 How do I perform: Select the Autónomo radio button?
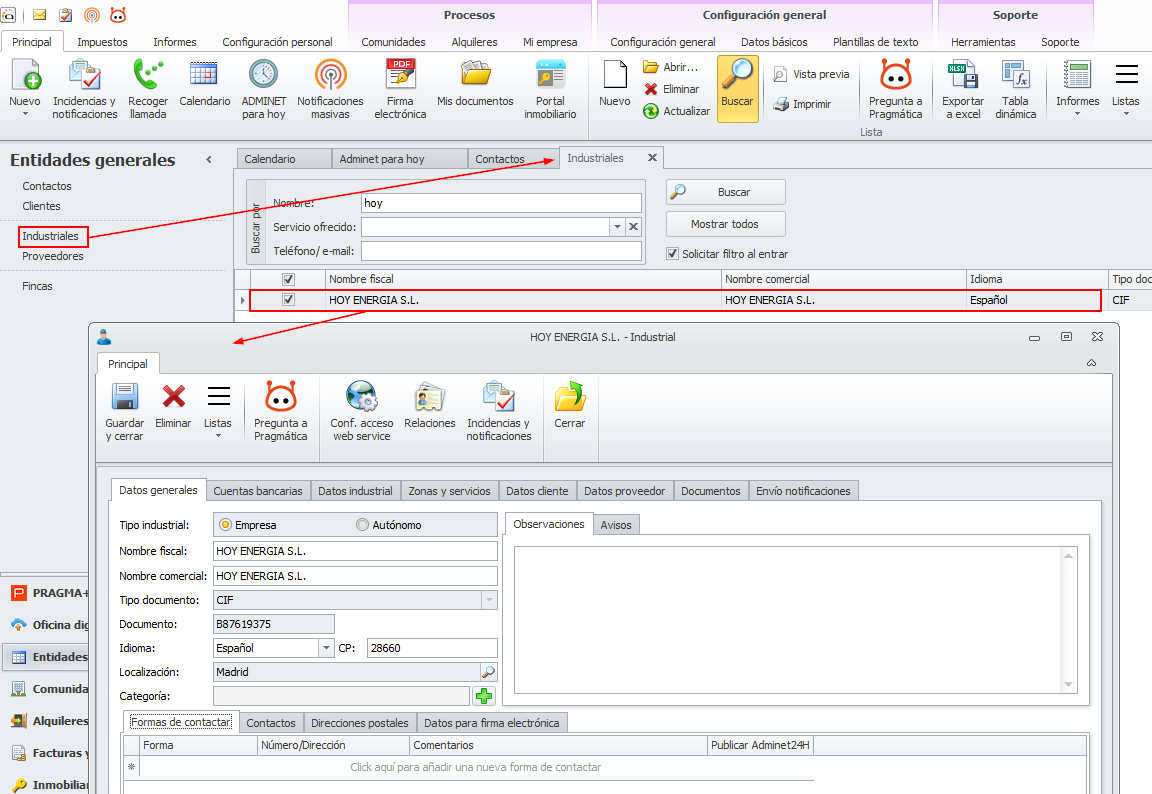tap(363, 525)
